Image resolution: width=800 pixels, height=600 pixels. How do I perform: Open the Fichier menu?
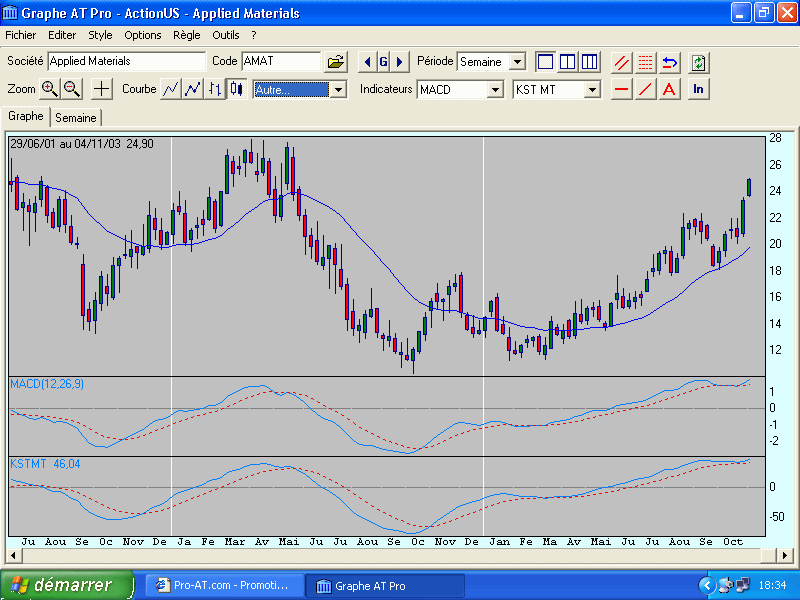pyautogui.click(x=21, y=35)
